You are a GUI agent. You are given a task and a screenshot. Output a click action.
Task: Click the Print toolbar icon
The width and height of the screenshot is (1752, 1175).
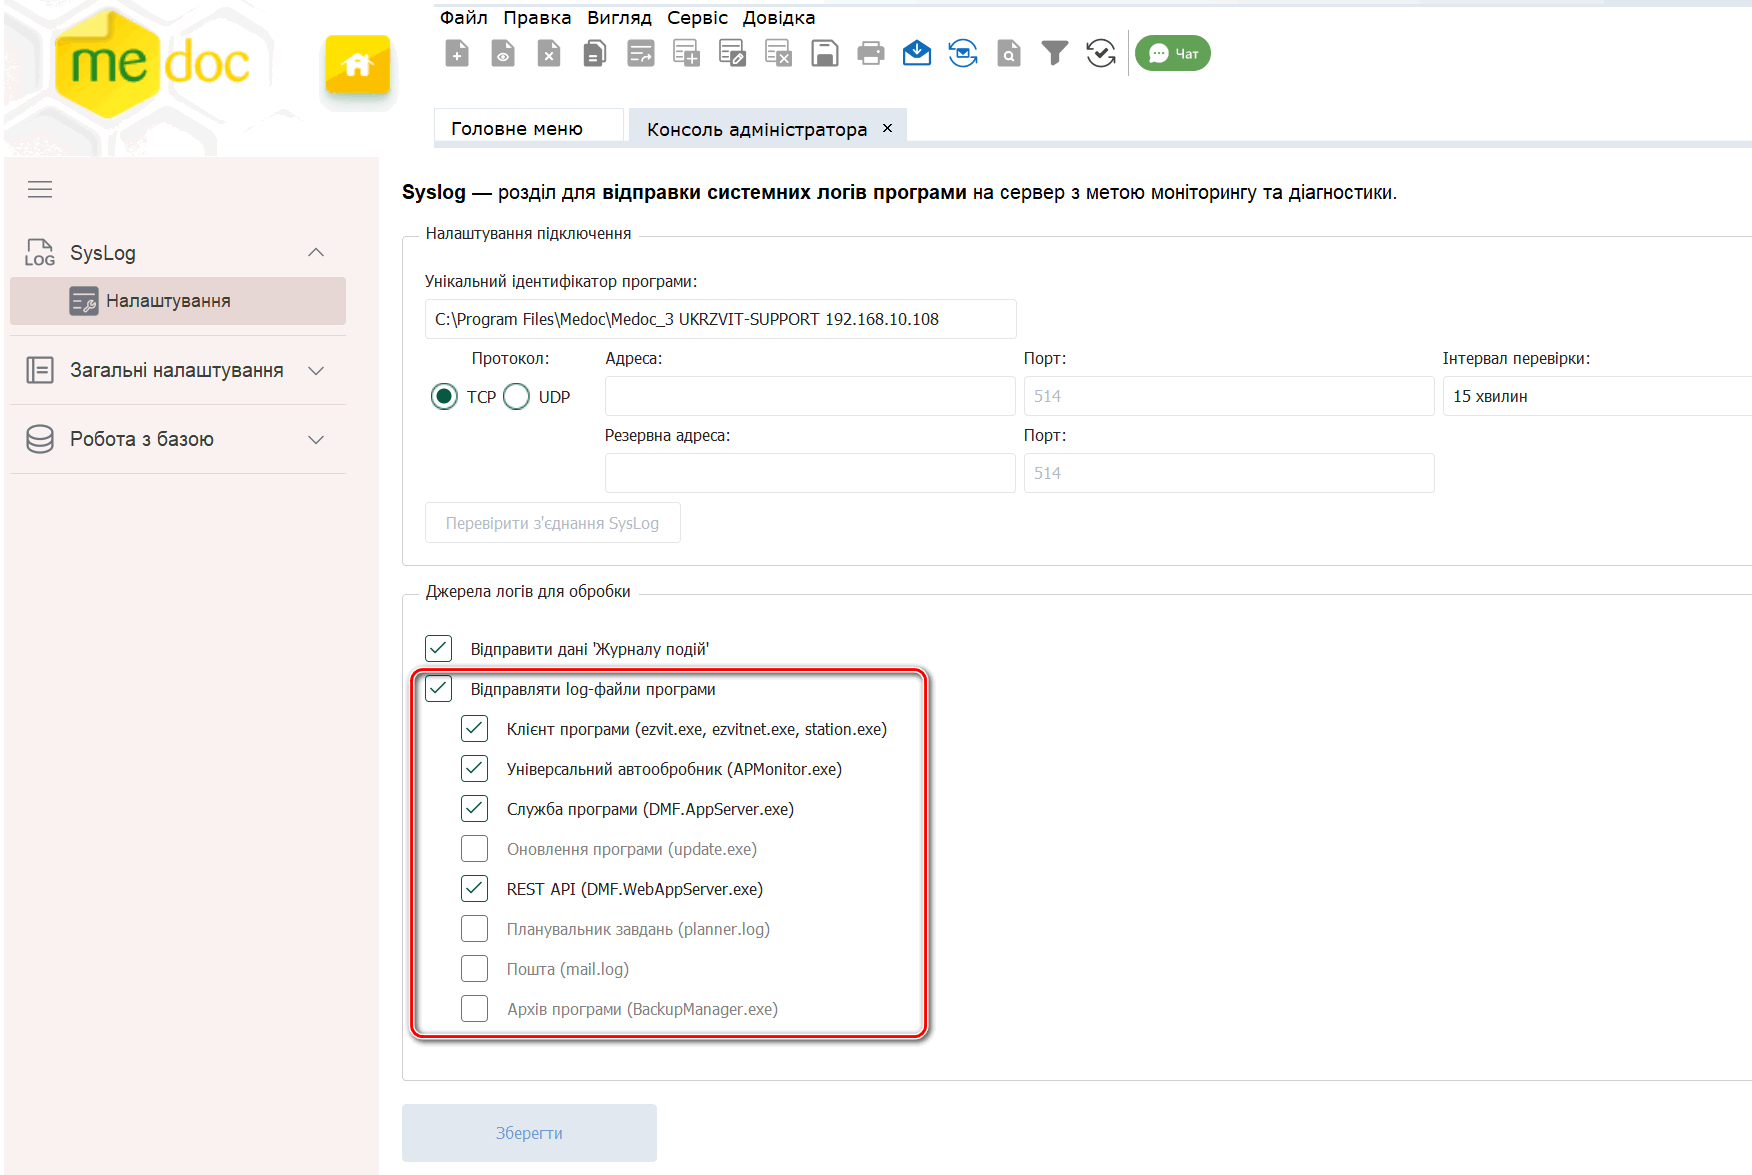(870, 54)
